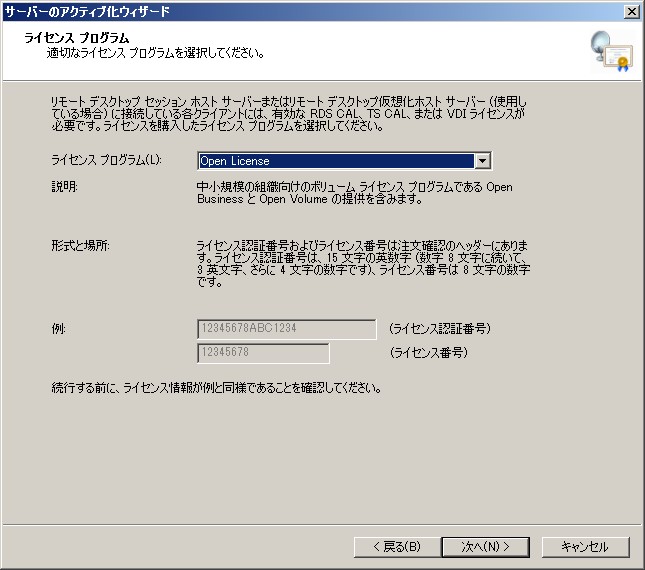Click the 続行する前に confirmation text
This screenshot has height=570, width=645.
pos(215,387)
